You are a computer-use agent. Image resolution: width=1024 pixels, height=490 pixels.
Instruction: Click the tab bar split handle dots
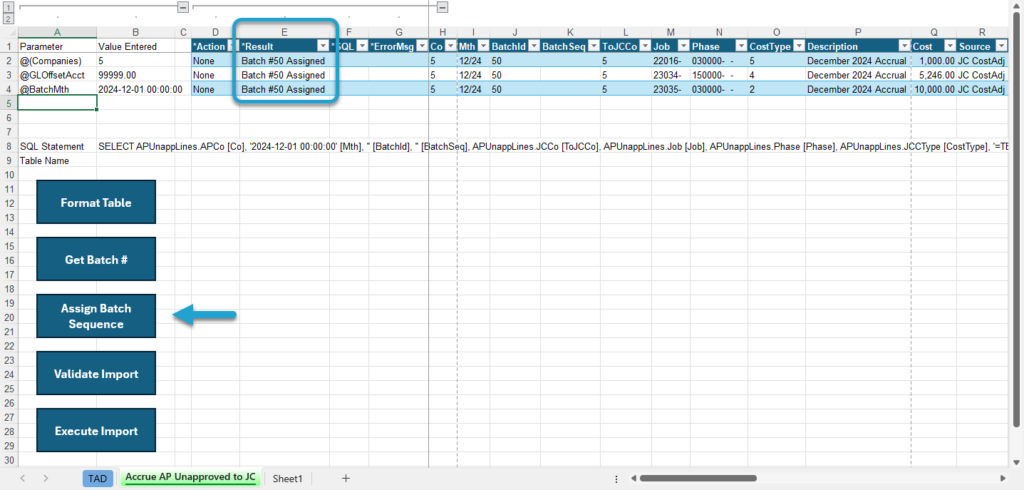617,478
